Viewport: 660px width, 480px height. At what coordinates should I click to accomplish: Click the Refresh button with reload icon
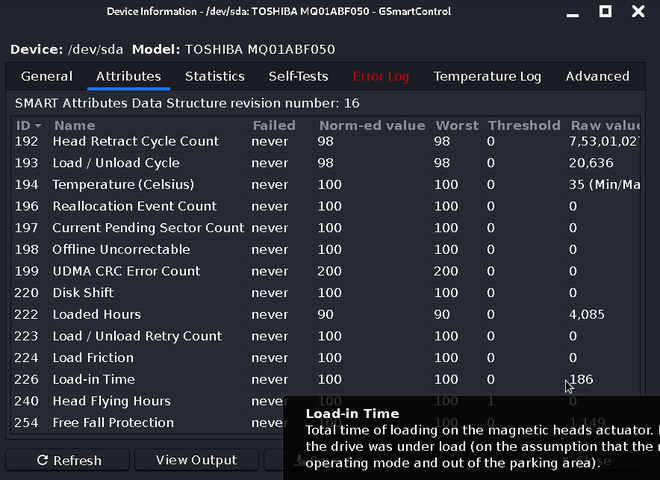click(x=69, y=460)
